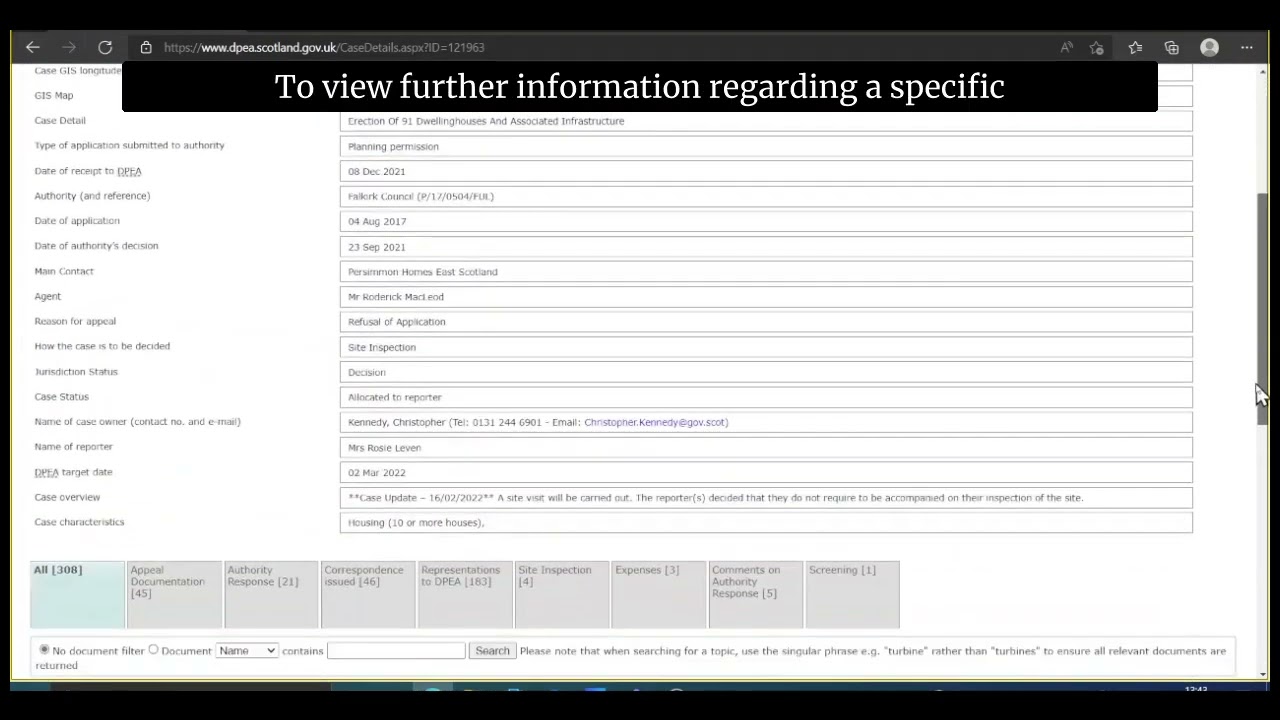Click '04 Aug 2017' application date
Image resolution: width=1280 pixels, height=720 pixels.
(x=377, y=221)
